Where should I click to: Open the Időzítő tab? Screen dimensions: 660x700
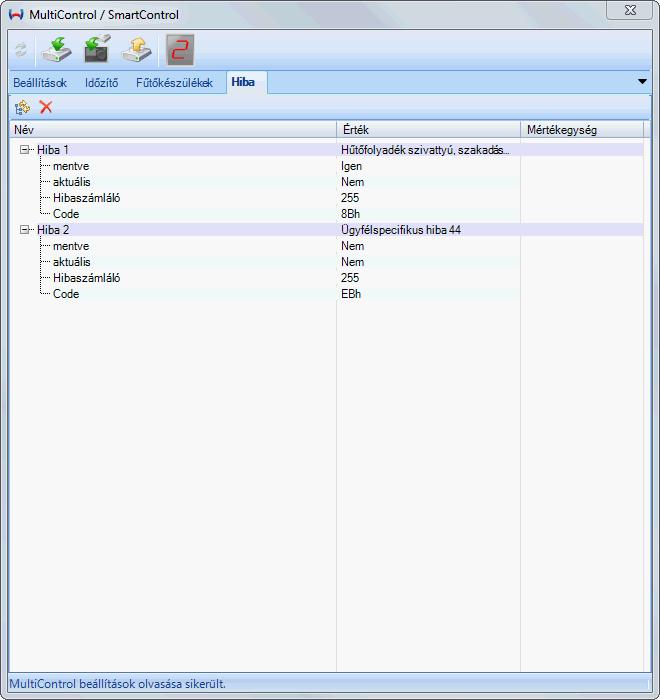tap(101, 83)
